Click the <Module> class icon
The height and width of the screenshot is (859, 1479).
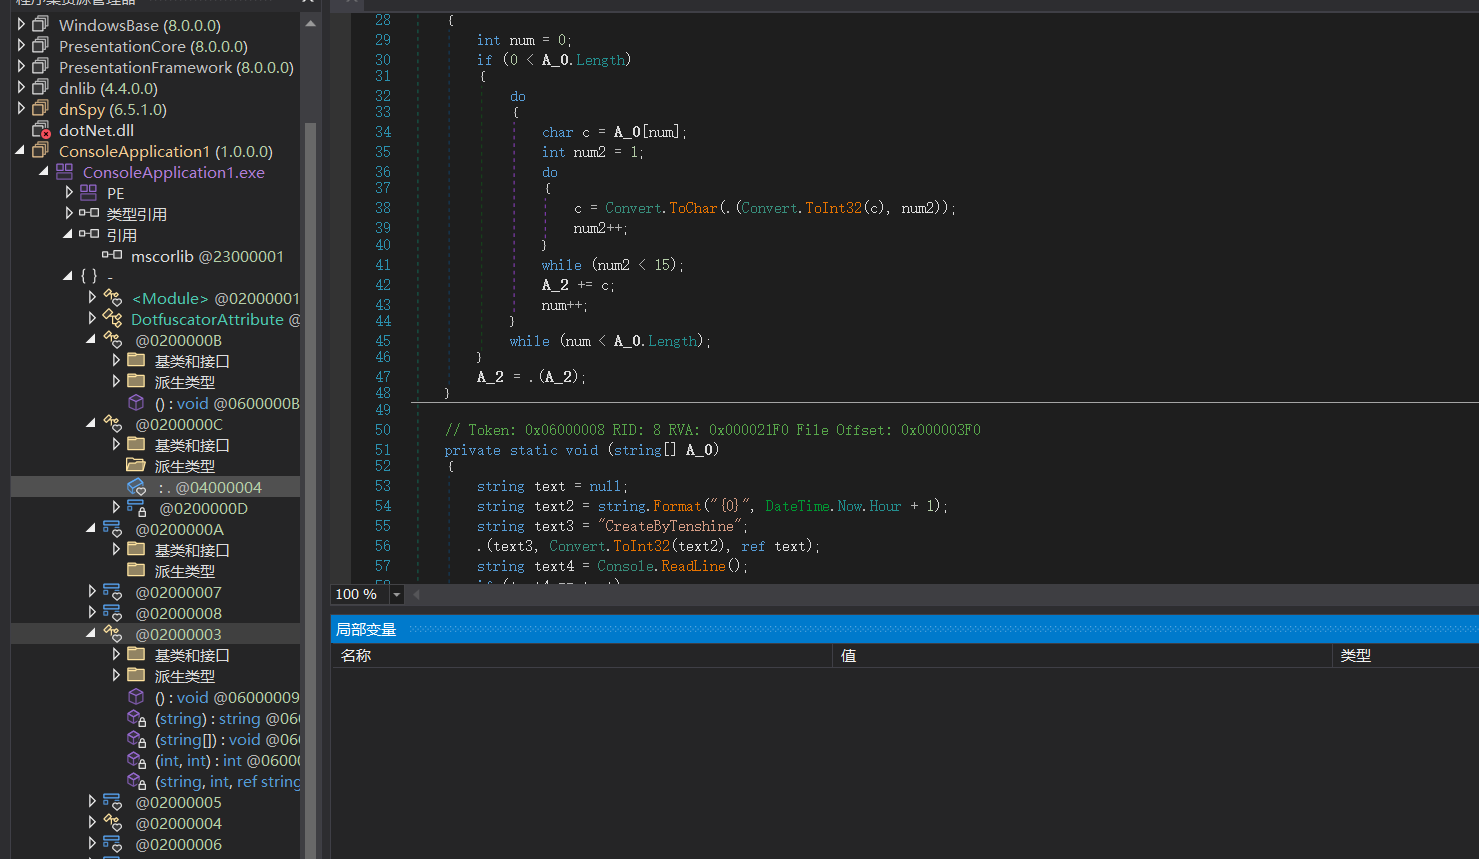(113, 298)
